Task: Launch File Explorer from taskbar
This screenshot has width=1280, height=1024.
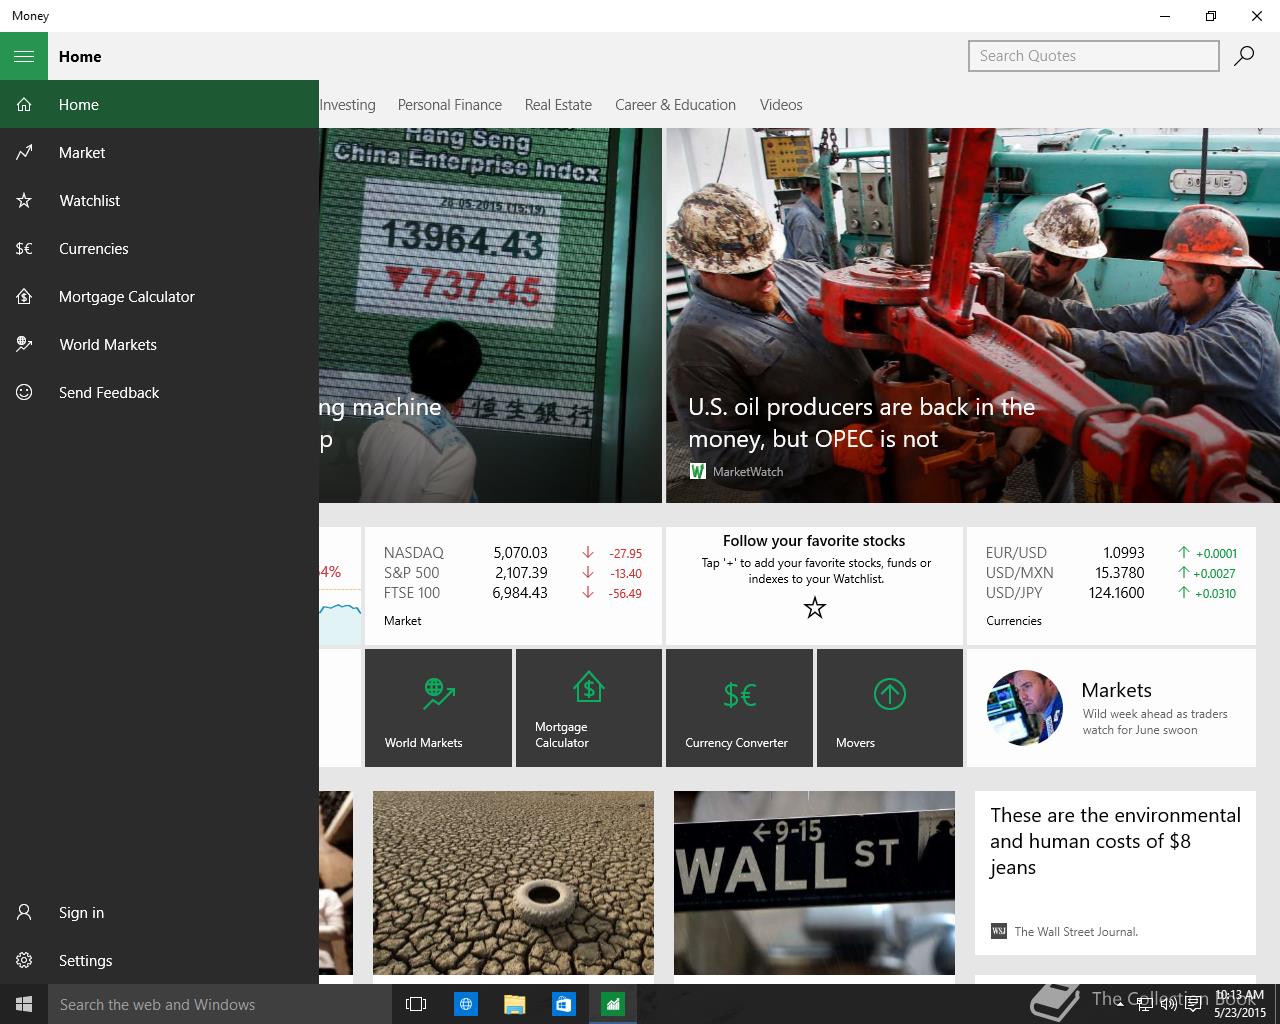Action: pyautogui.click(x=514, y=1004)
